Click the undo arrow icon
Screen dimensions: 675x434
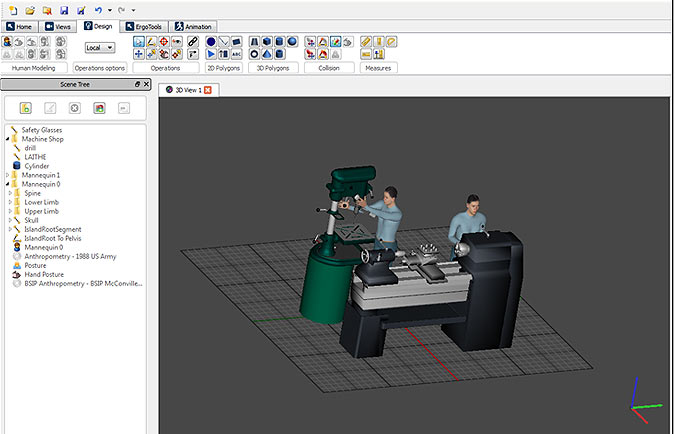pos(97,9)
